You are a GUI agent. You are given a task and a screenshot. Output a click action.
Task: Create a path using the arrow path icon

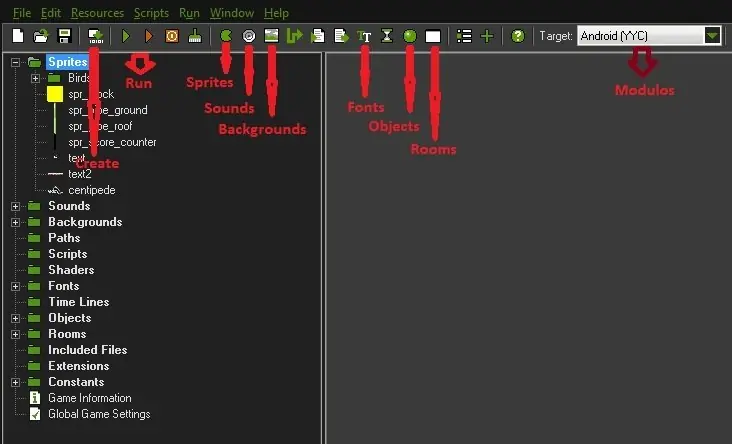tap(295, 36)
